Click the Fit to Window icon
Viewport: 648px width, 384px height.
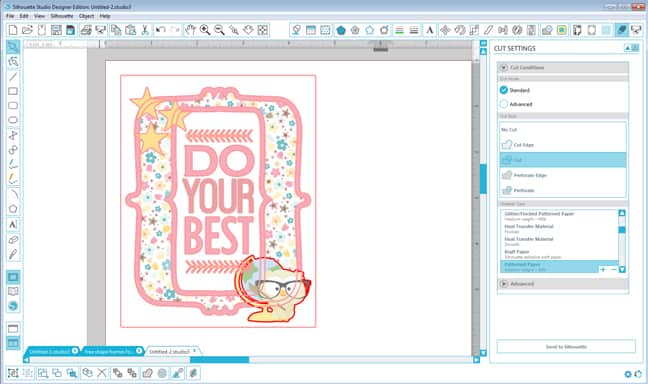point(262,30)
